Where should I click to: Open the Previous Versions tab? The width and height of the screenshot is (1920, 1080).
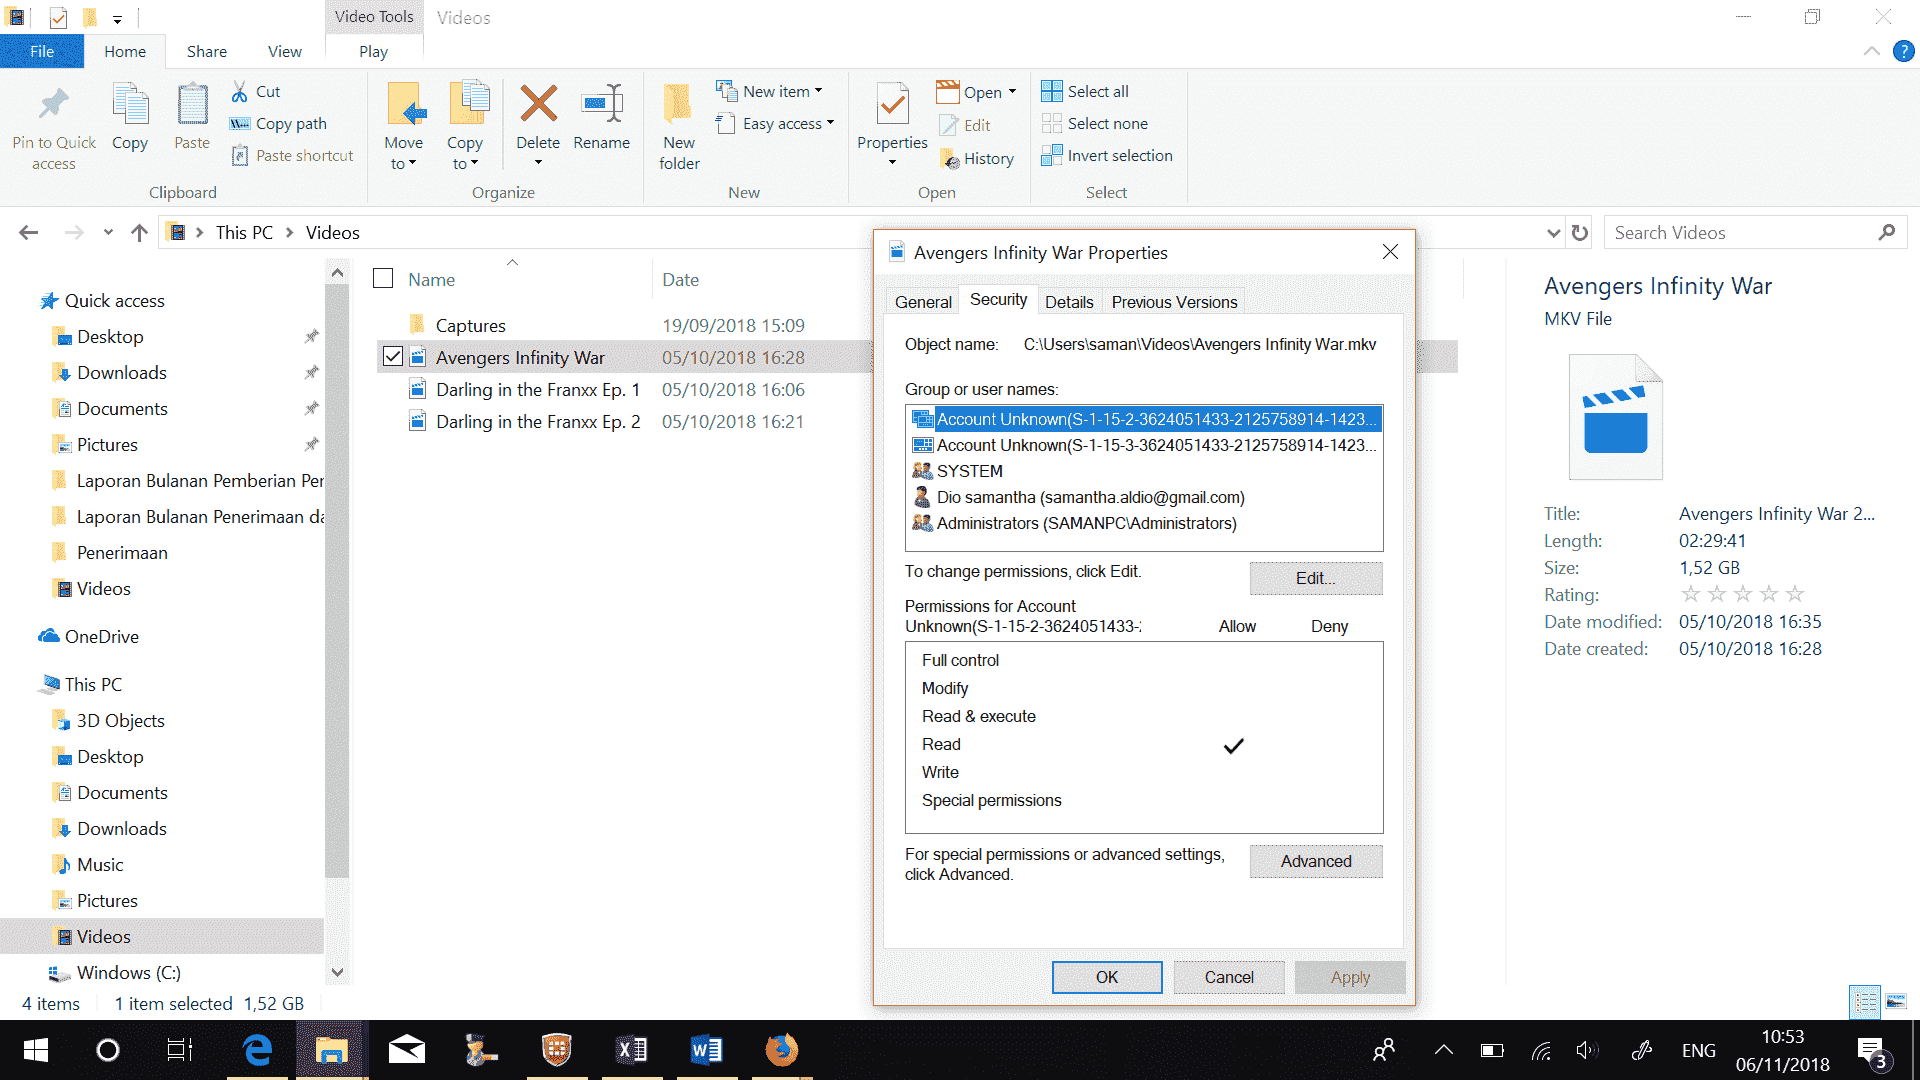pos(1174,301)
